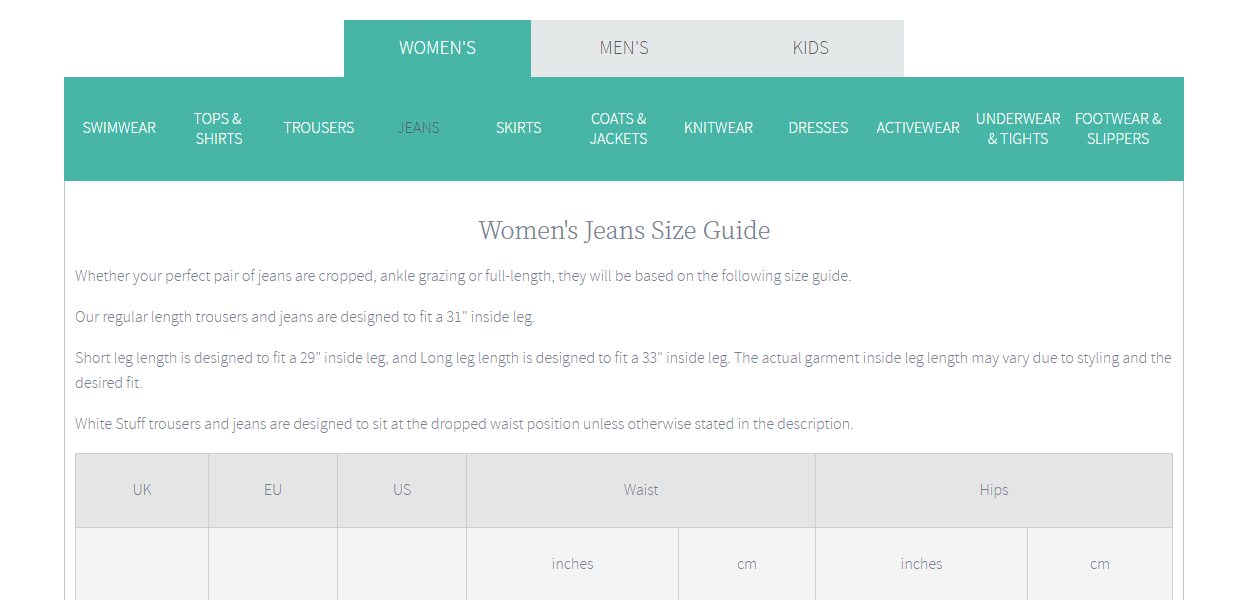Select the Jeans category

[418, 128]
